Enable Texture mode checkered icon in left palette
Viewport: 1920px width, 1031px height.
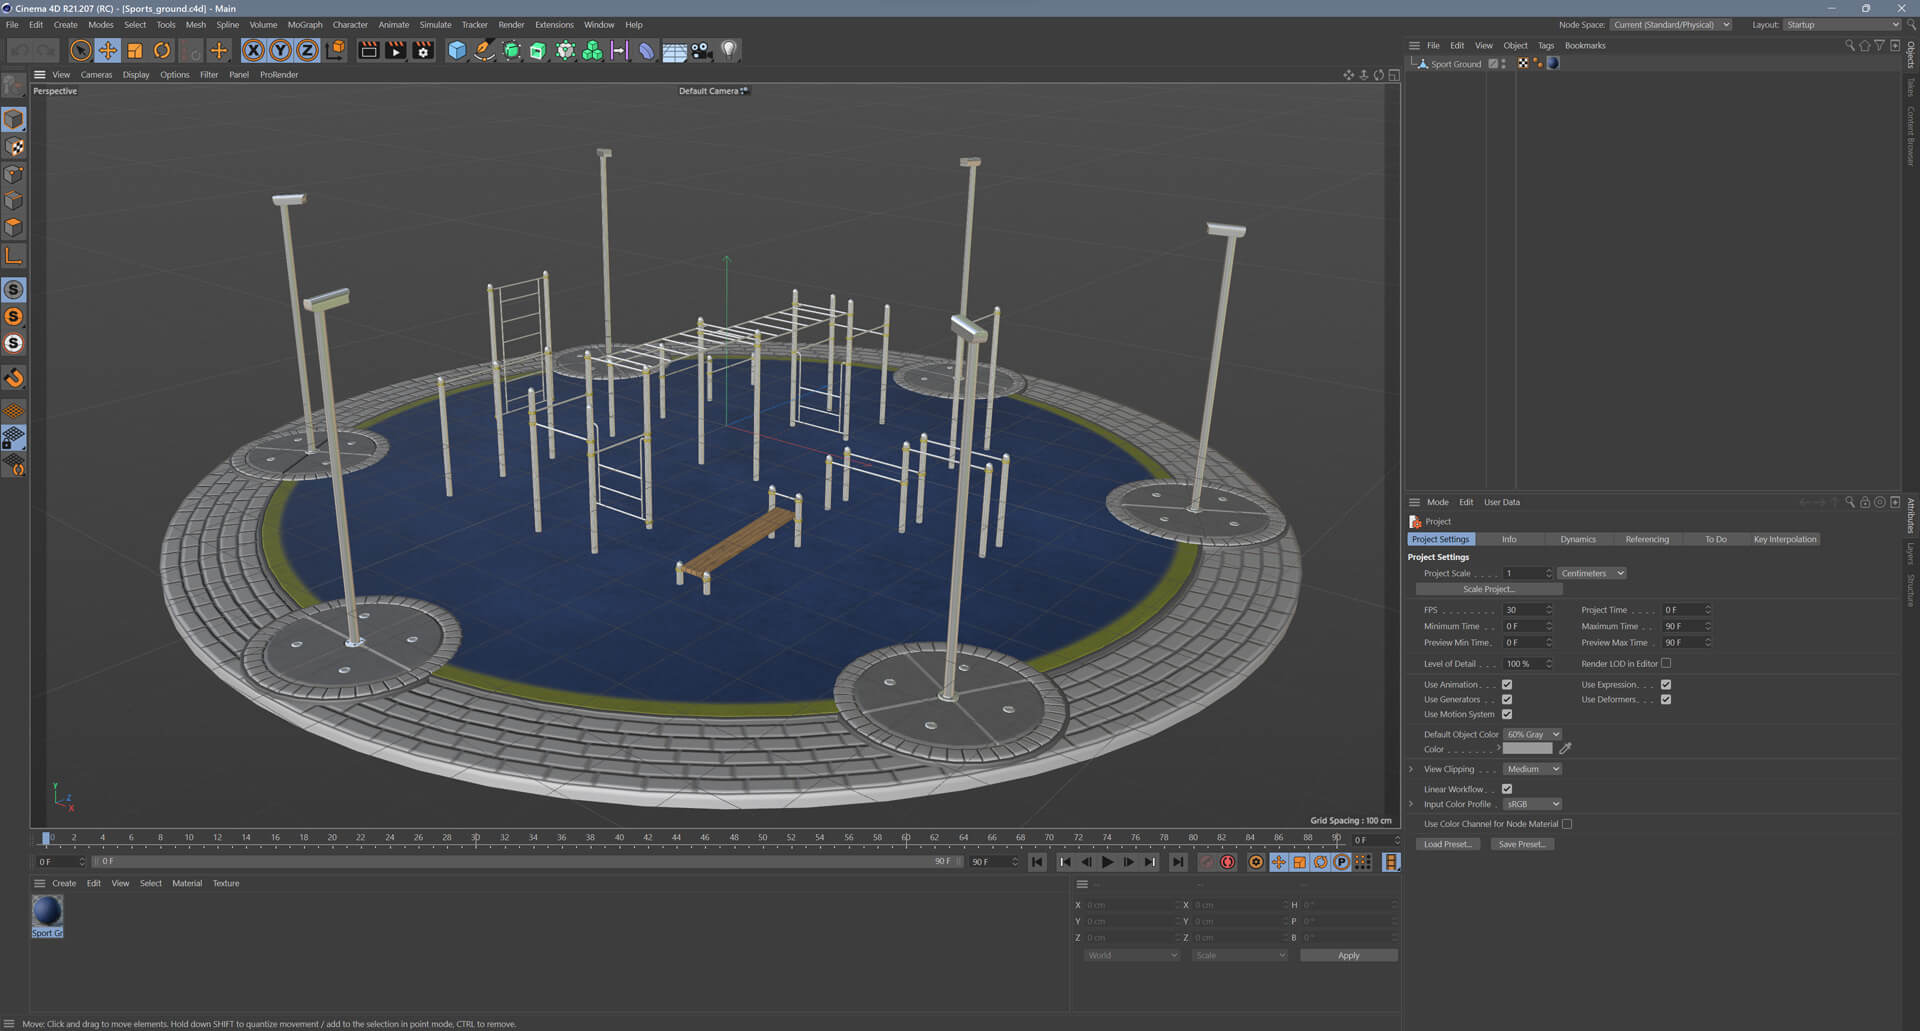click(x=14, y=147)
